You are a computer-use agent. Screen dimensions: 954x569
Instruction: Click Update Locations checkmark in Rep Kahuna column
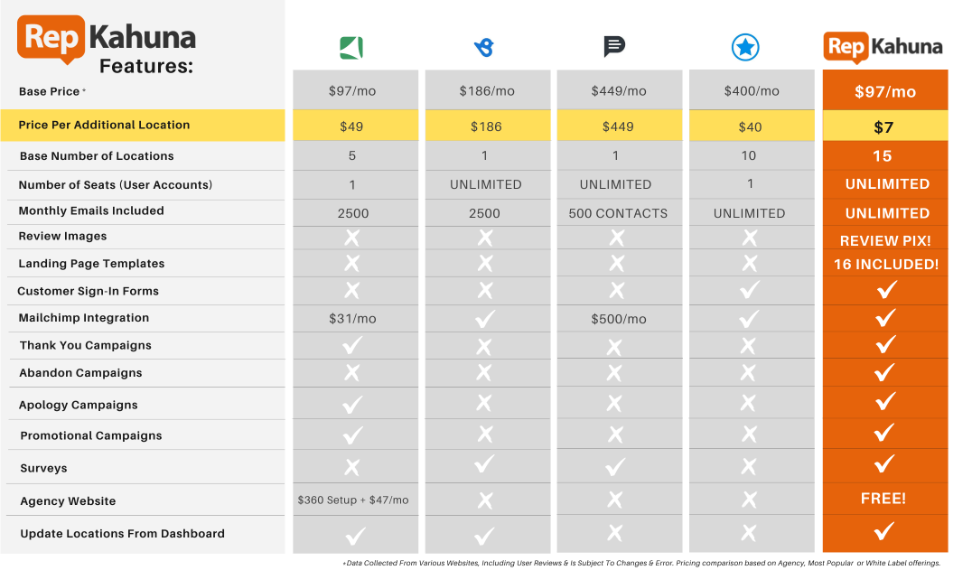(x=884, y=531)
